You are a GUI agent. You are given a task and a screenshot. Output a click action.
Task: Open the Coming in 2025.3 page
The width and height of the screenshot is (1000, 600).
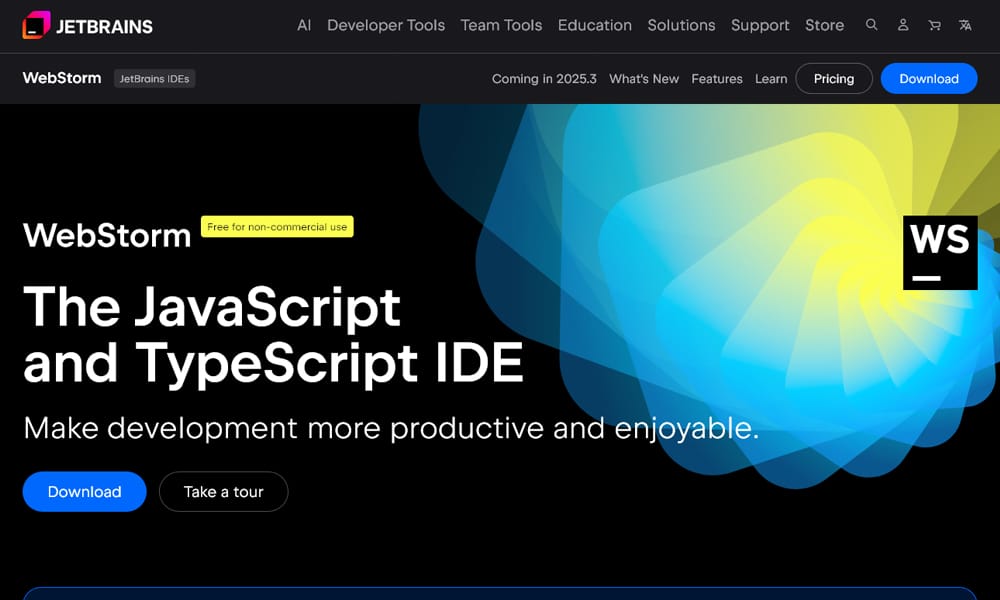[544, 78]
